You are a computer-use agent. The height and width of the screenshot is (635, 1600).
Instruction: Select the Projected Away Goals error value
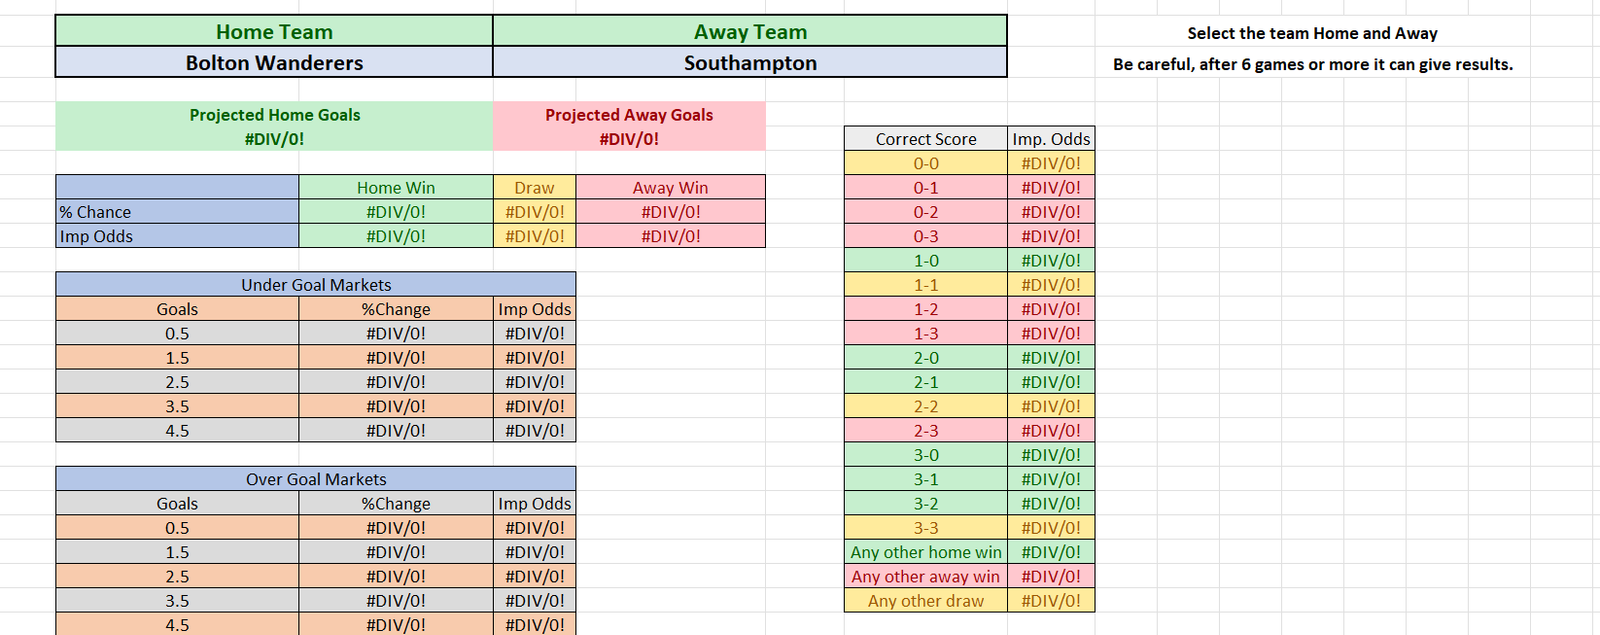point(629,139)
